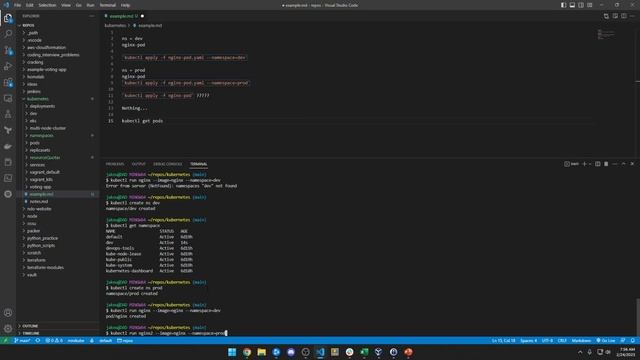Open Google Chrome from taskbar
Viewport: 640px width, 360px height.
(x=247, y=352)
